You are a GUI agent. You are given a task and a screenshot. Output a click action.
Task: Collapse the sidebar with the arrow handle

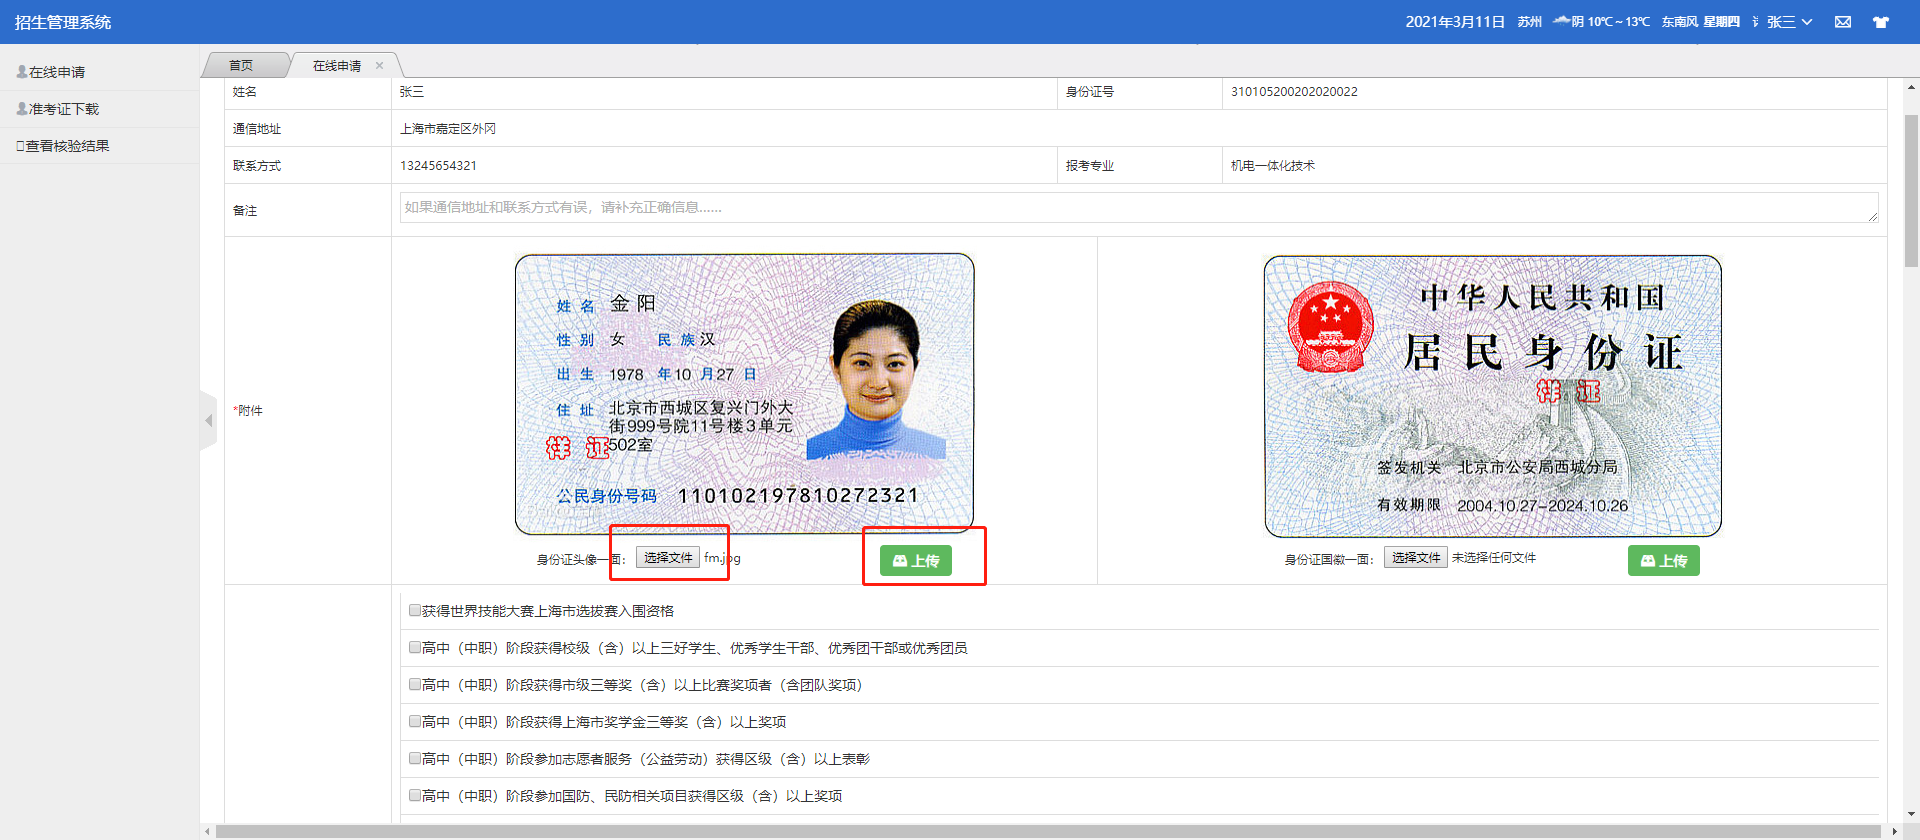[x=208, y=420]
